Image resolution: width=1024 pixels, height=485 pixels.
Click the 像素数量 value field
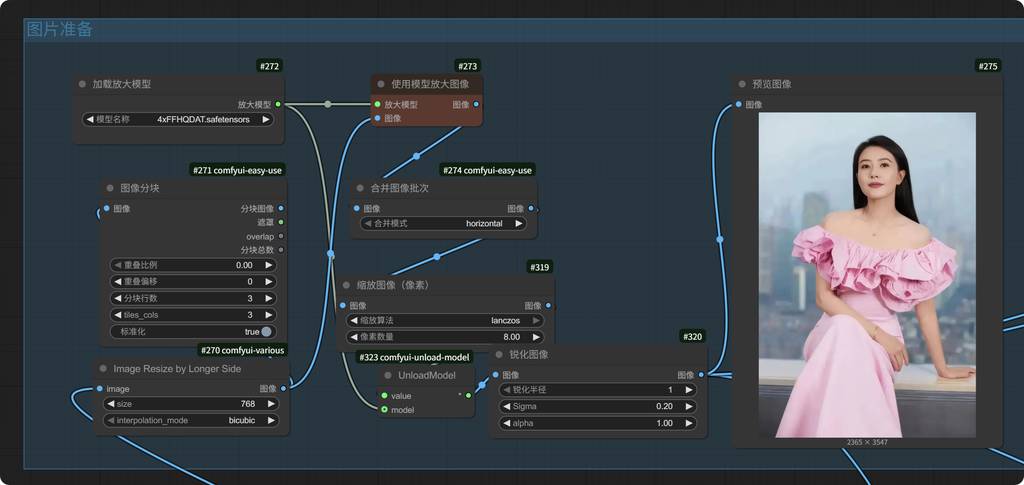tap(444, 338)
